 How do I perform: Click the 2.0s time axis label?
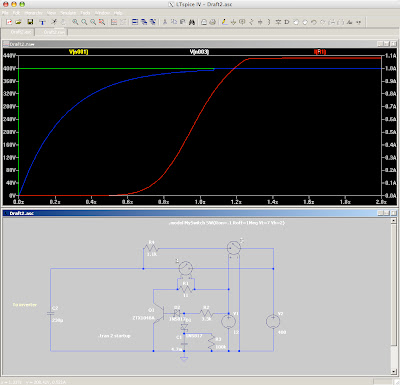pos(381,202)
